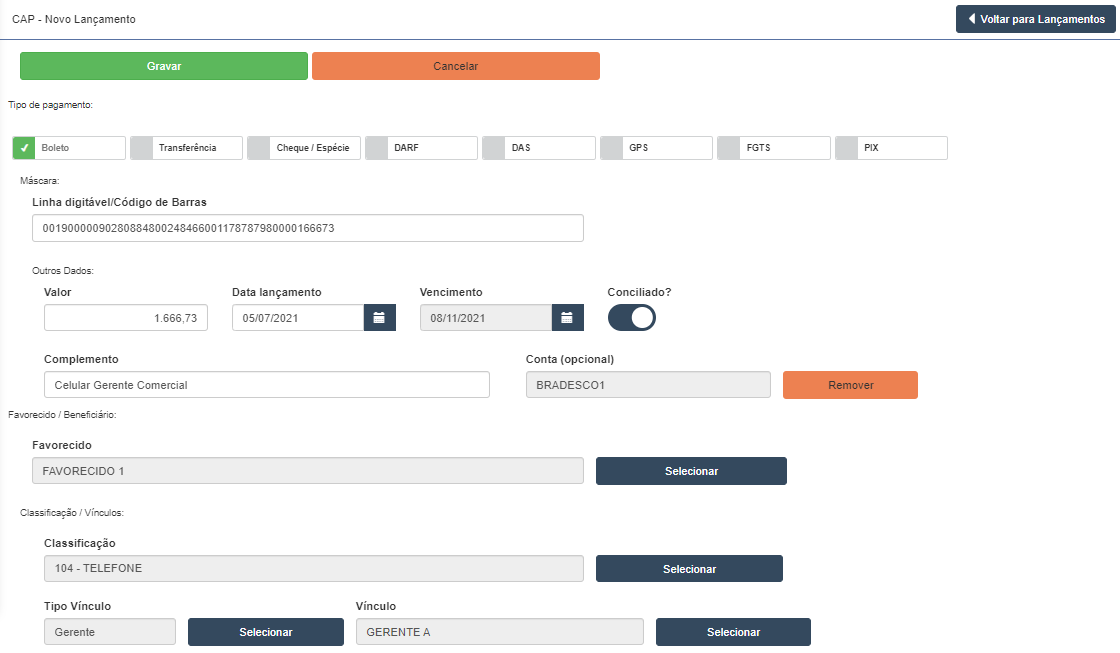Select FGTS payment type

point(773,148)
